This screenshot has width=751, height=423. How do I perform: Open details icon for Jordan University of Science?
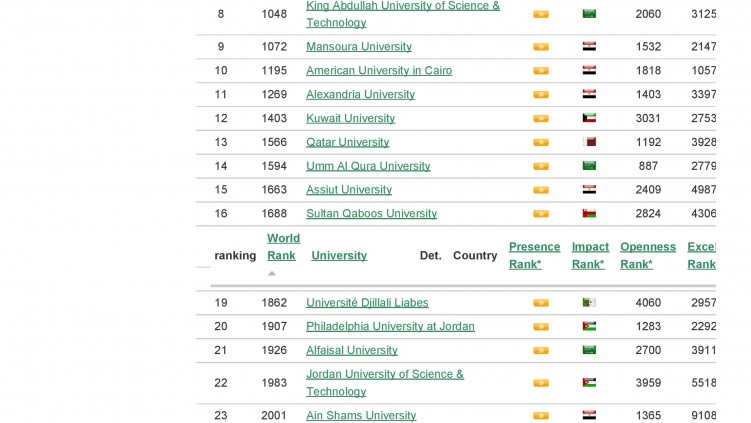[541, 383]
